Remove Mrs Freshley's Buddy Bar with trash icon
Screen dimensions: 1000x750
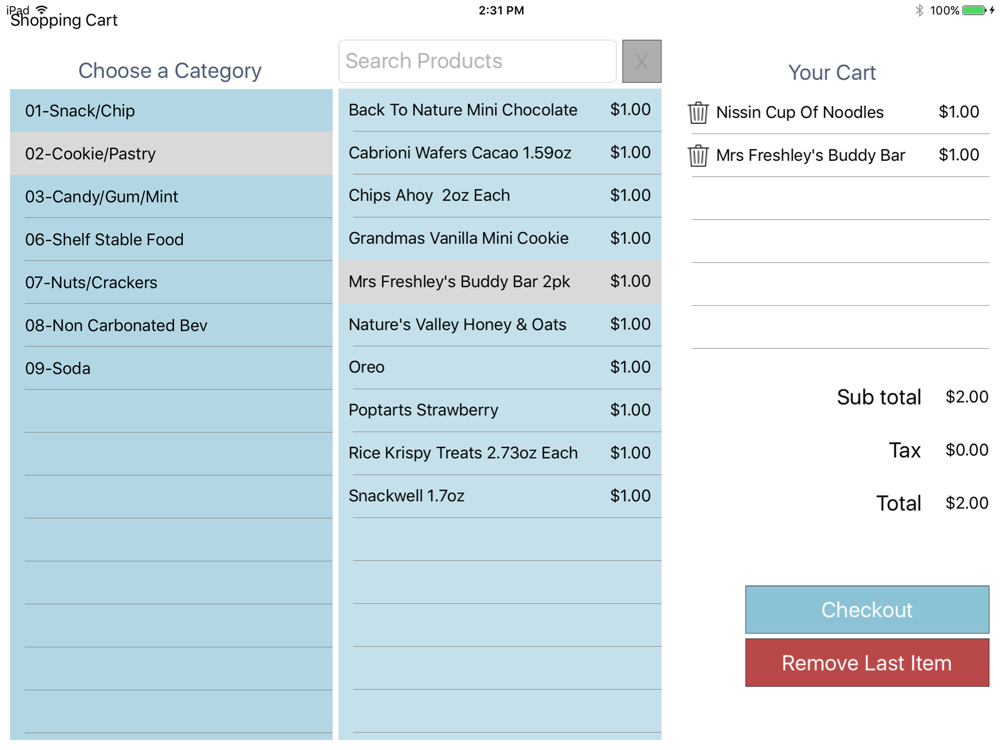pos(698,156)
